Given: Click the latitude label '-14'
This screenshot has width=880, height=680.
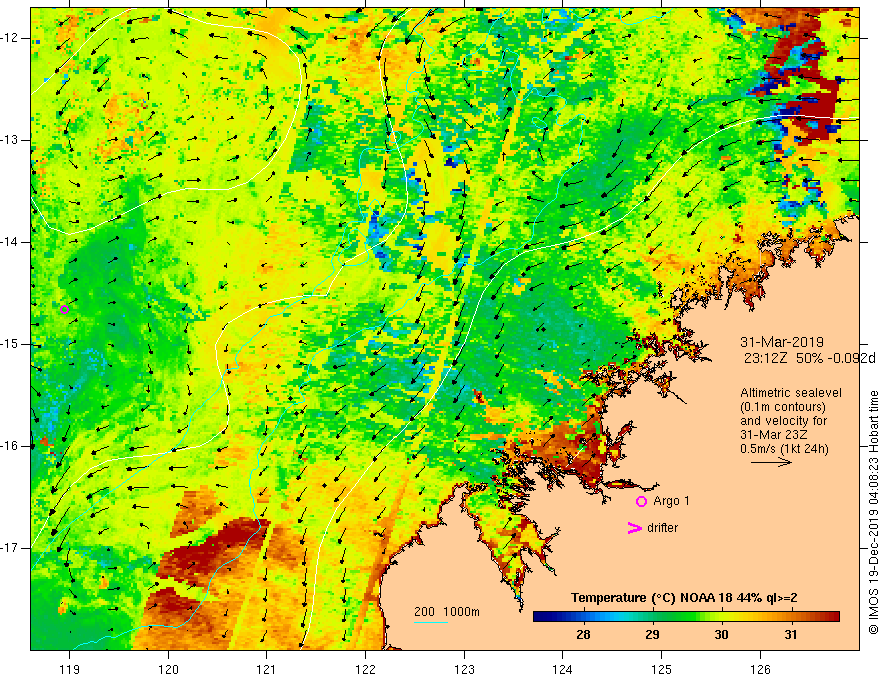Looking at the screenshot, I should click(x=11, y=242).
